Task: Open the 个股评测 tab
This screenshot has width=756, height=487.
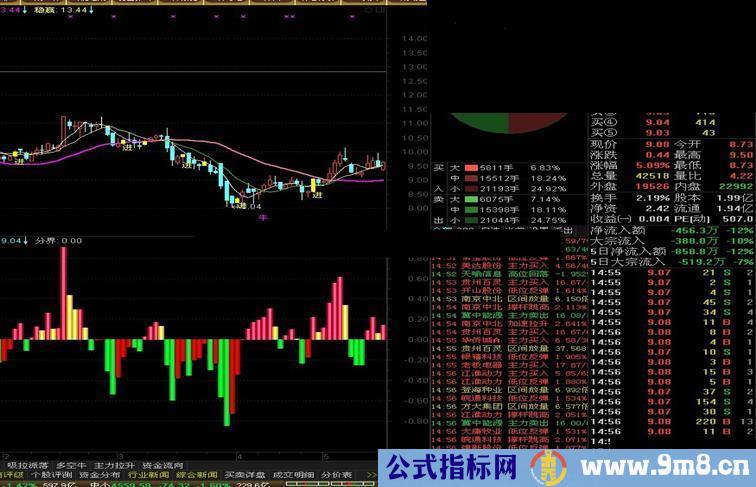Action: coord(52,475)
